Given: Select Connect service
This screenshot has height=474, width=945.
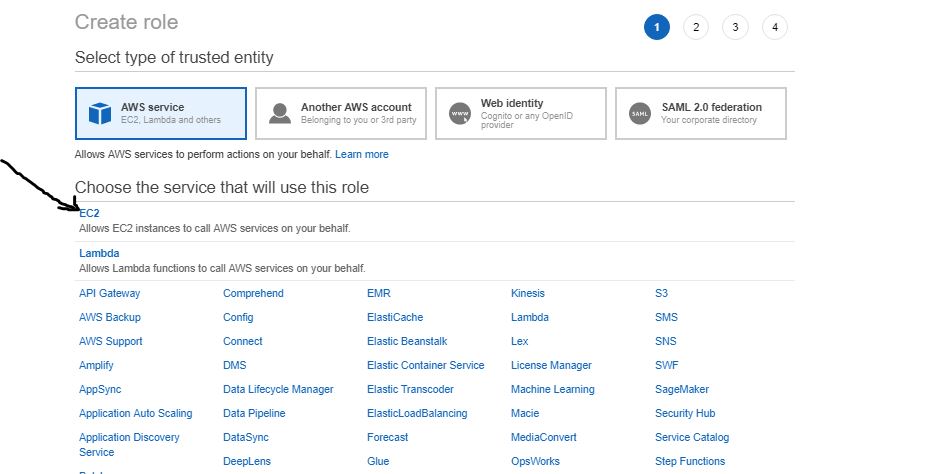Looking at the screenshot, I should [x=242, y=341].
